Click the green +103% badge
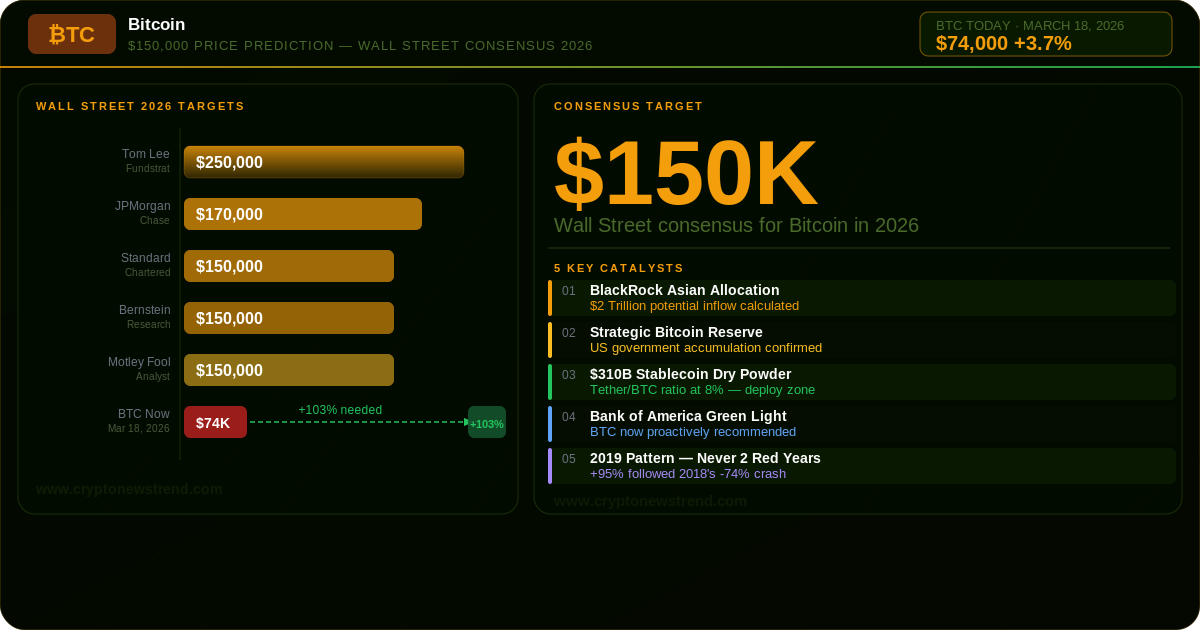 tap(487, 423)
